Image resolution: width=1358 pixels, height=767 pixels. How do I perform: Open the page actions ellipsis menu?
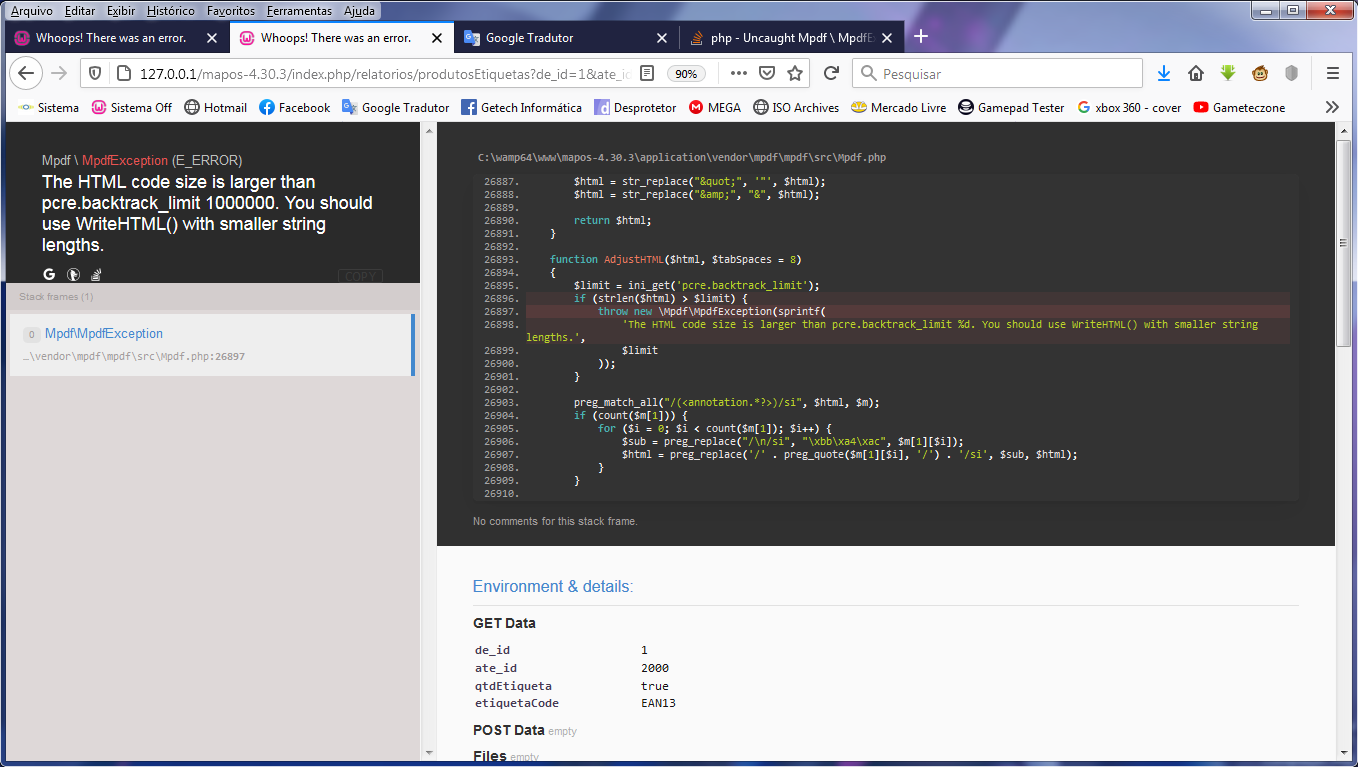pos(739,73)
